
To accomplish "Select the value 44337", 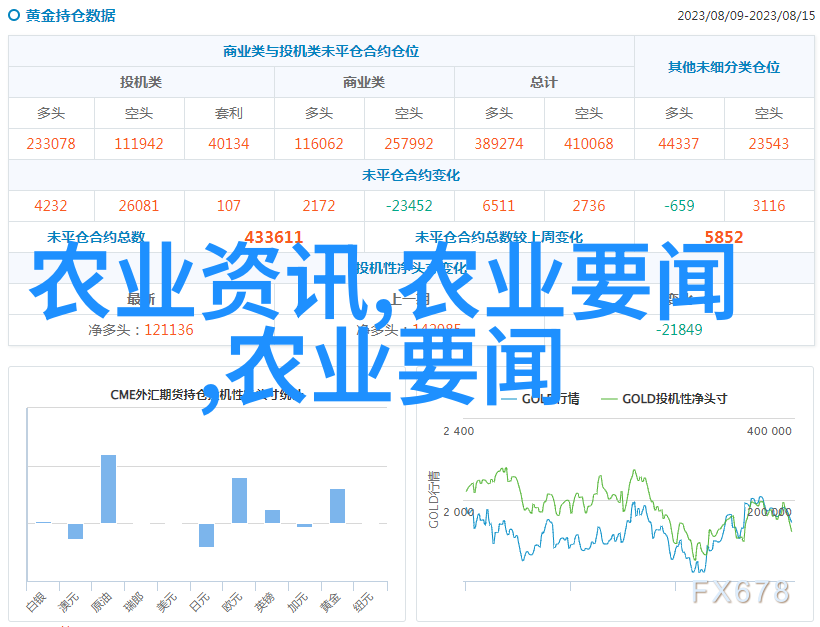I will click(678, 144).
